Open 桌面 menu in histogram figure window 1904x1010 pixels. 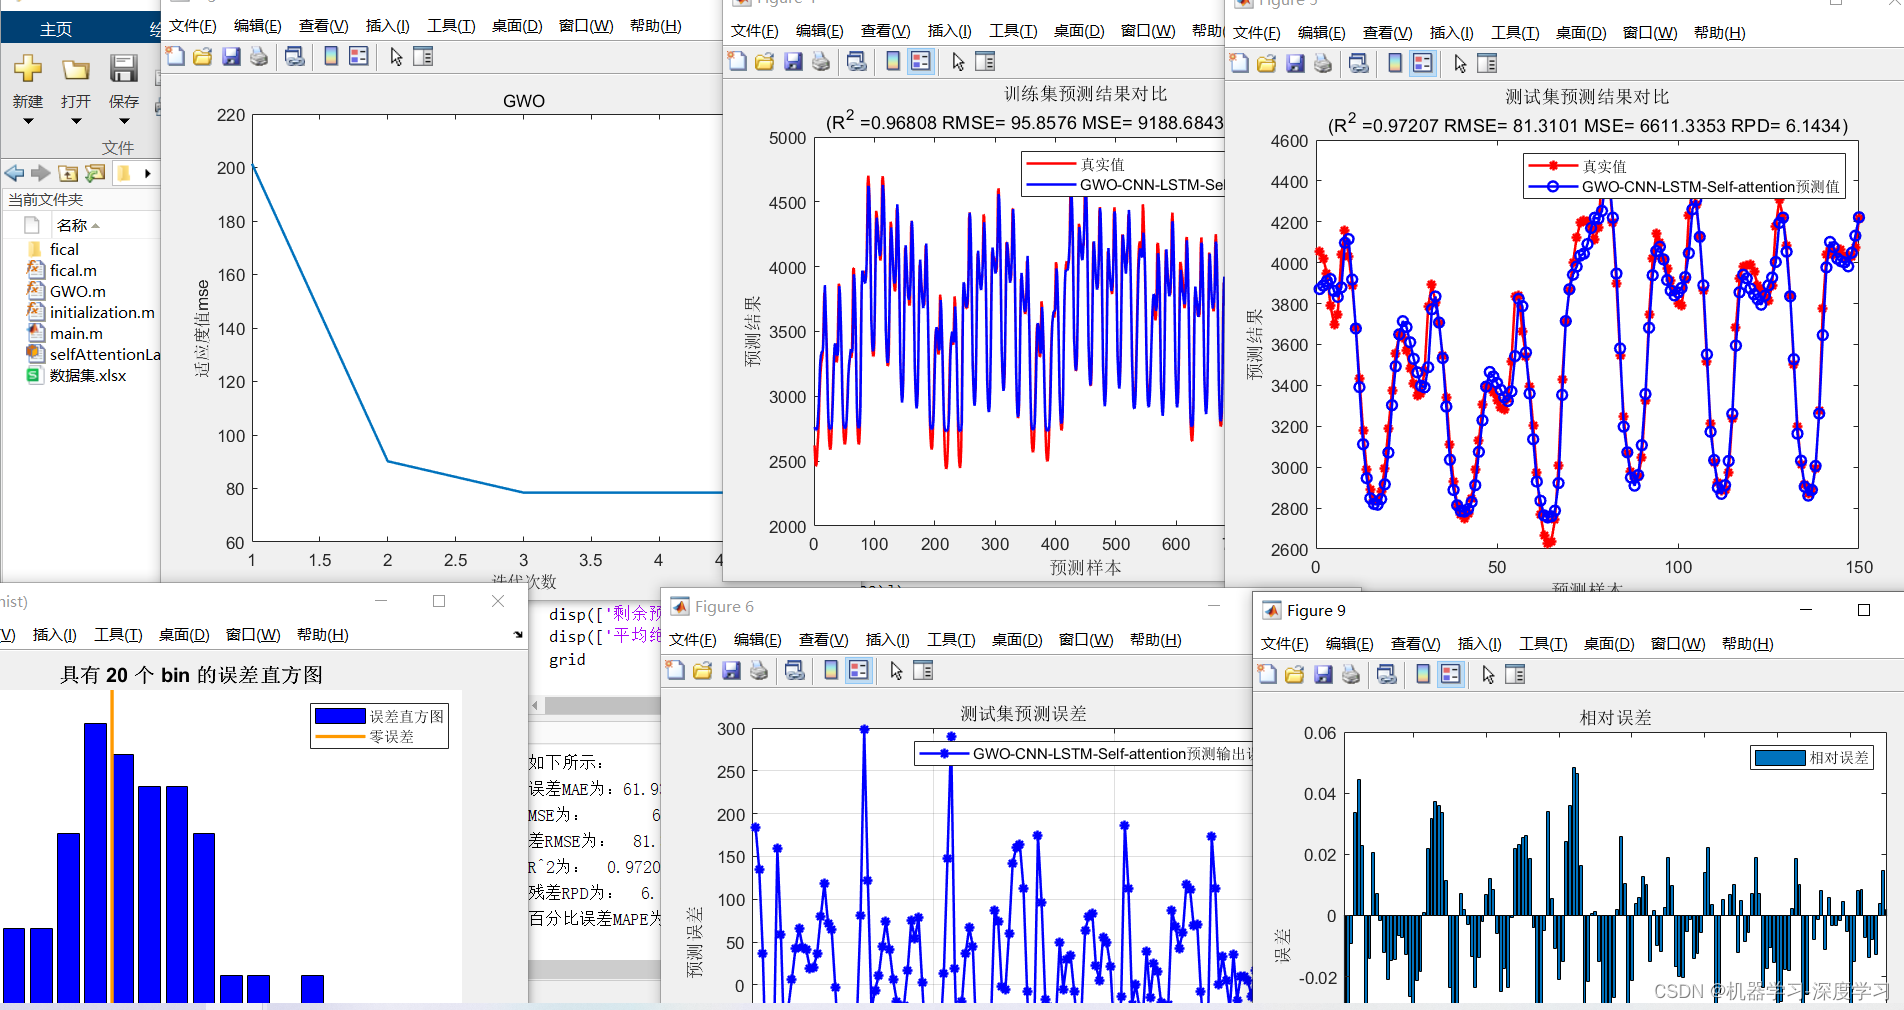[184, 635]
